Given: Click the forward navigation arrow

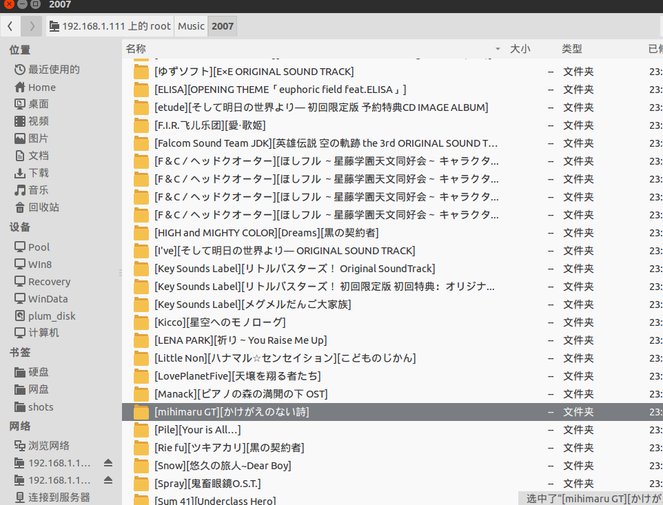Looking at the screenshot, I should pos(33,25).
